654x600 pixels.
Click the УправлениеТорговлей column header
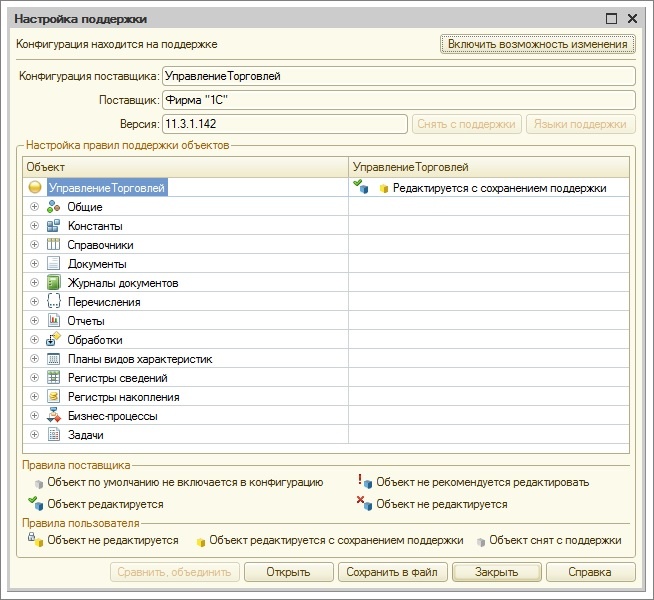[x=489, y=167]
